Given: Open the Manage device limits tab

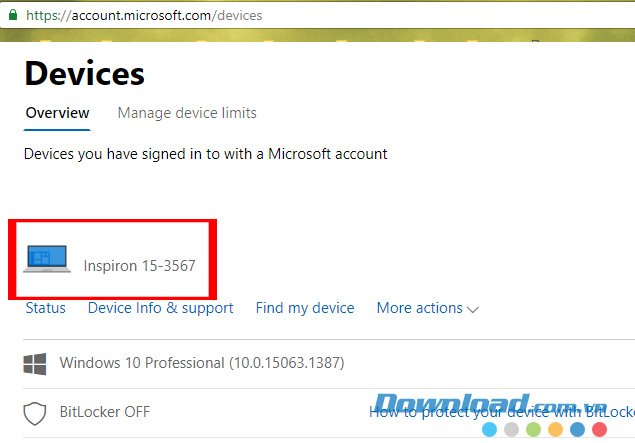Looking at the screenshot, I should [x=187, y=113].
